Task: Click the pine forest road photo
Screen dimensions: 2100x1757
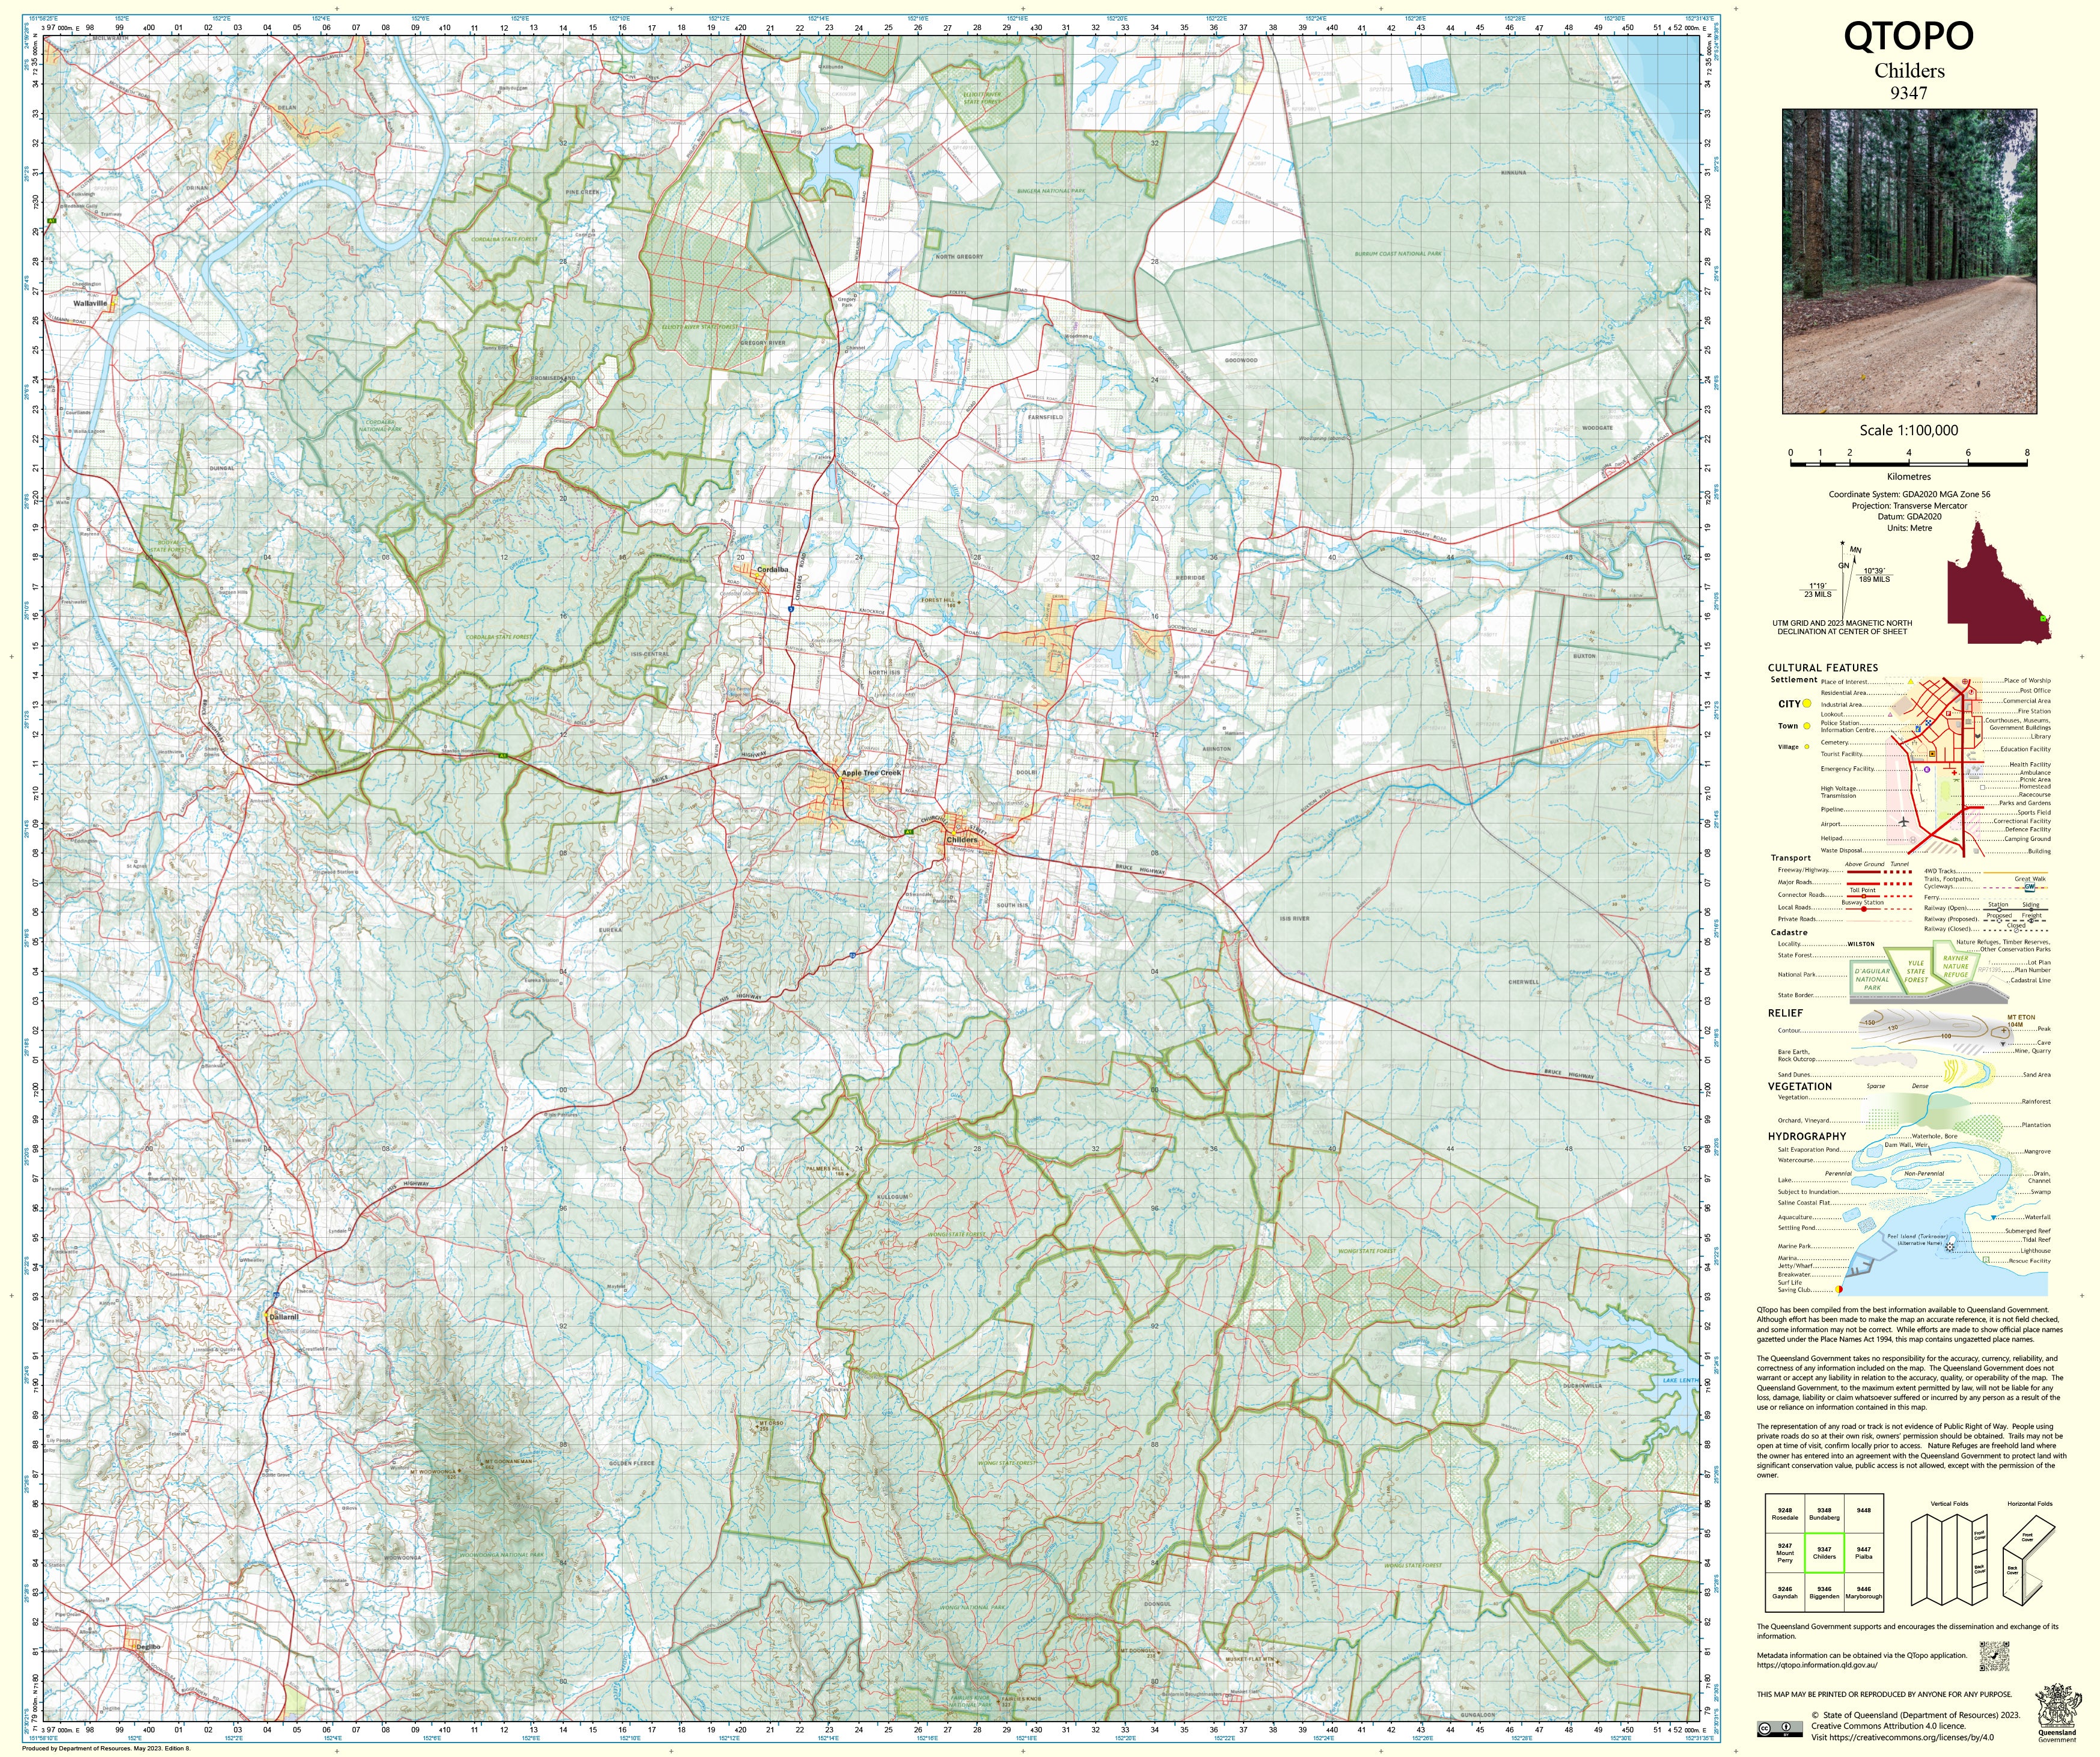Action: pyautogui.click(x=1909, y=261)
